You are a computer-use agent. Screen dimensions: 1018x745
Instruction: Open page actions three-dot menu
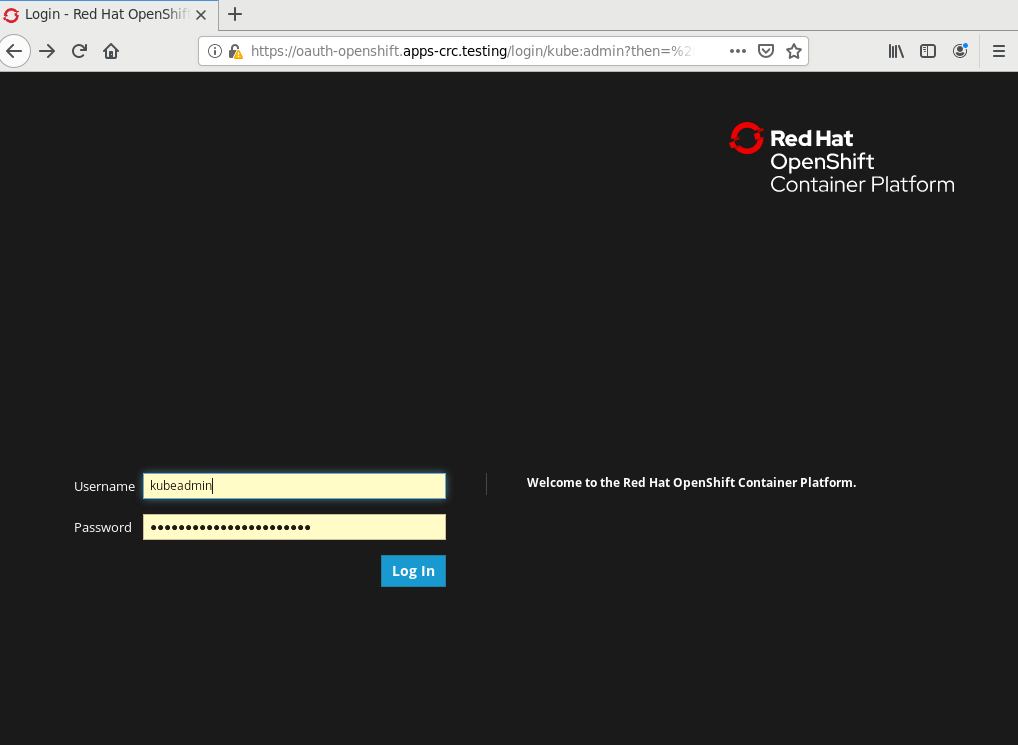click(738, 51)
